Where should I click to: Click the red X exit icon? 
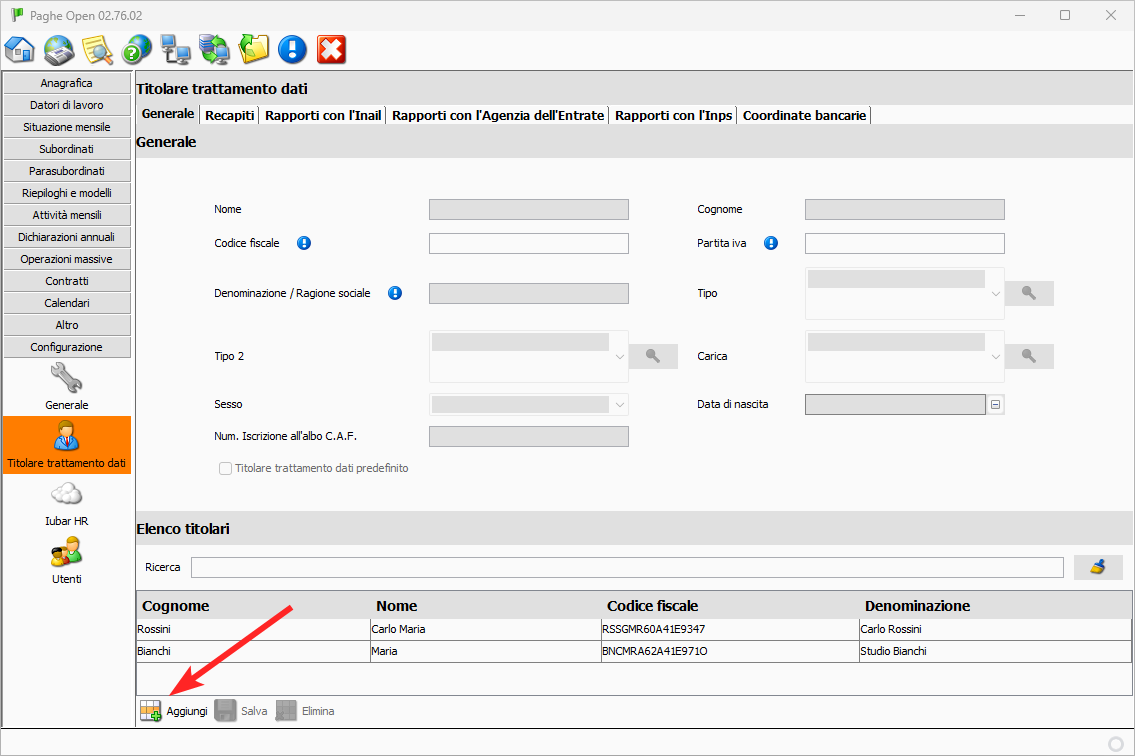331,49
